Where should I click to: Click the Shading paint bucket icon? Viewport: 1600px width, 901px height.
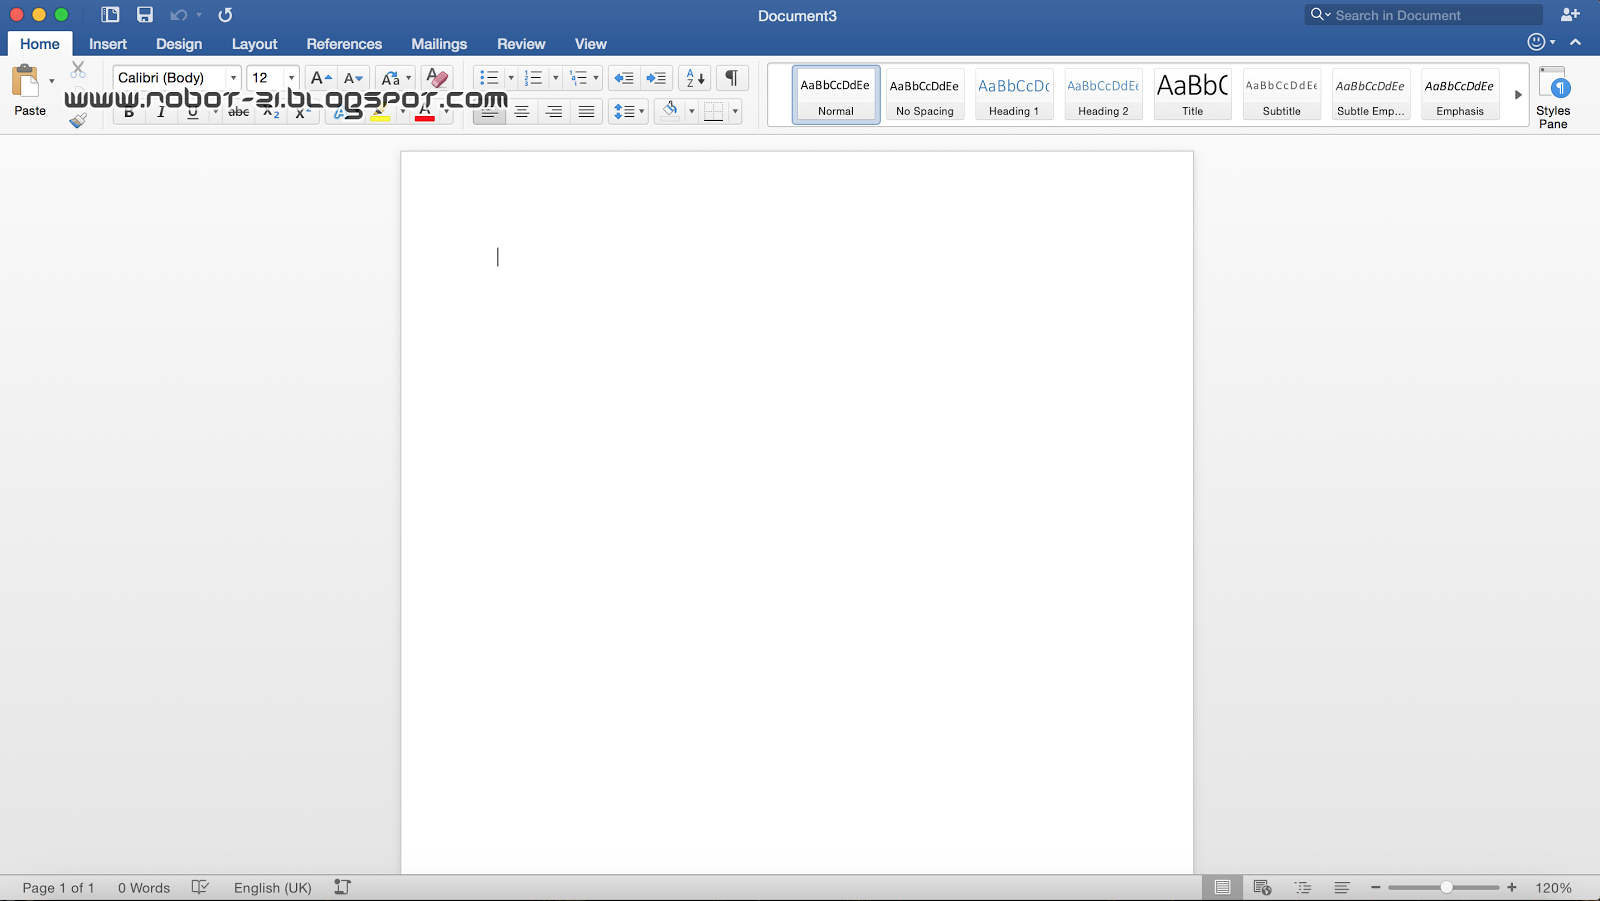(670, 110)
